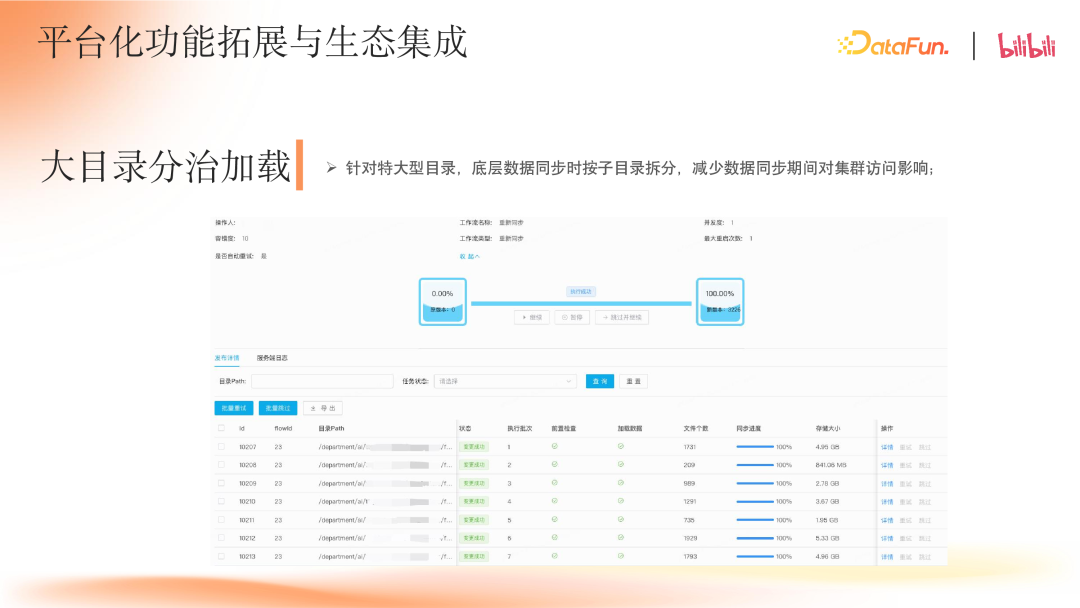This screenshot has height=608, width=1080.
Task: Check the checkbox for row 10208
Action: point(221,464)
